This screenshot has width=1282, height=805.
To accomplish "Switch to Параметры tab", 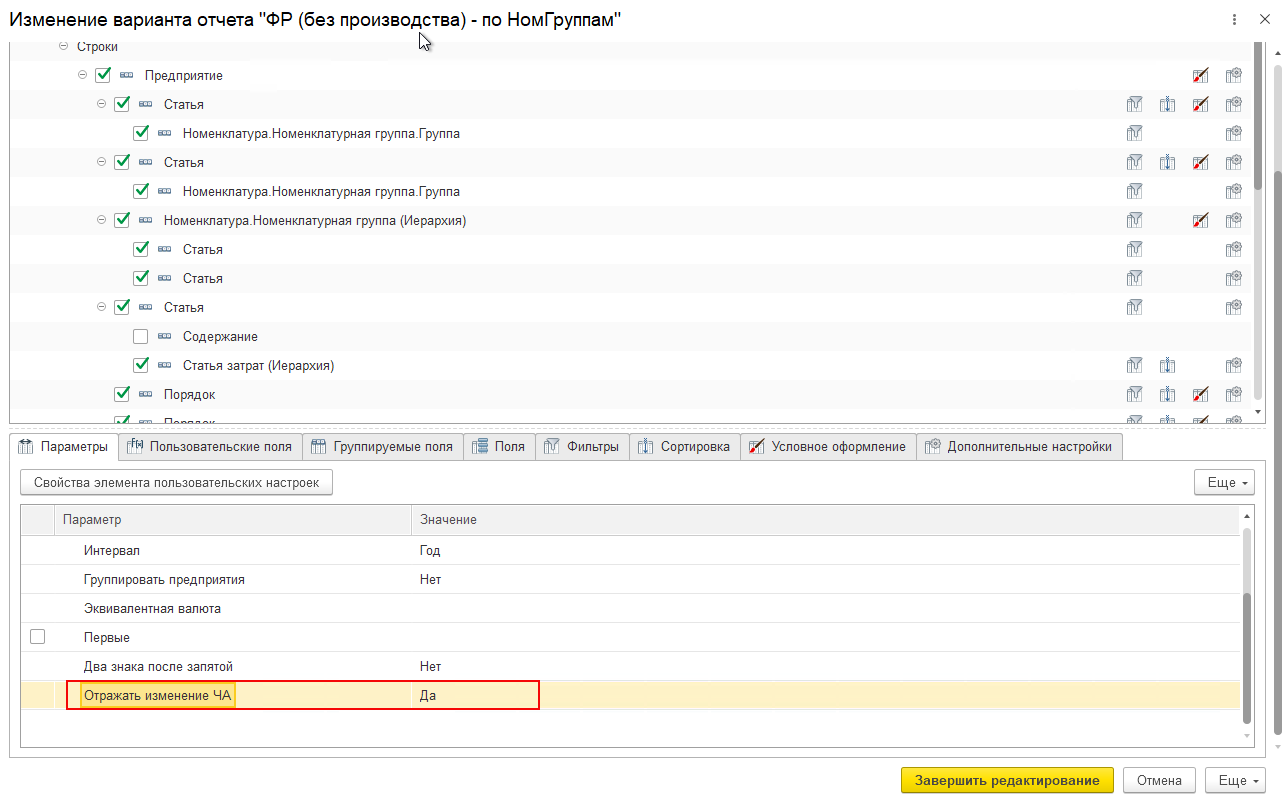I will [x=64, y=447].
